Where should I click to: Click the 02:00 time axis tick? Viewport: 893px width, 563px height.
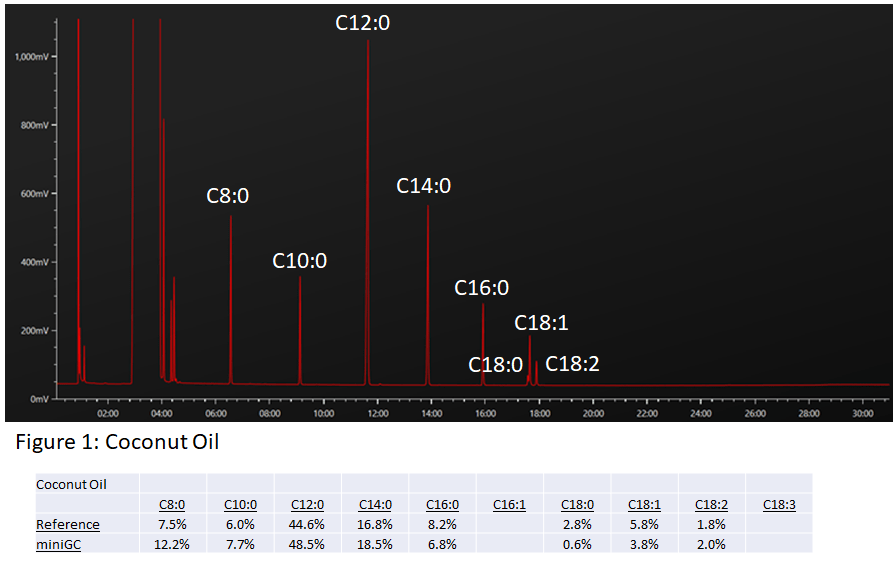click(x=108, y=412)
